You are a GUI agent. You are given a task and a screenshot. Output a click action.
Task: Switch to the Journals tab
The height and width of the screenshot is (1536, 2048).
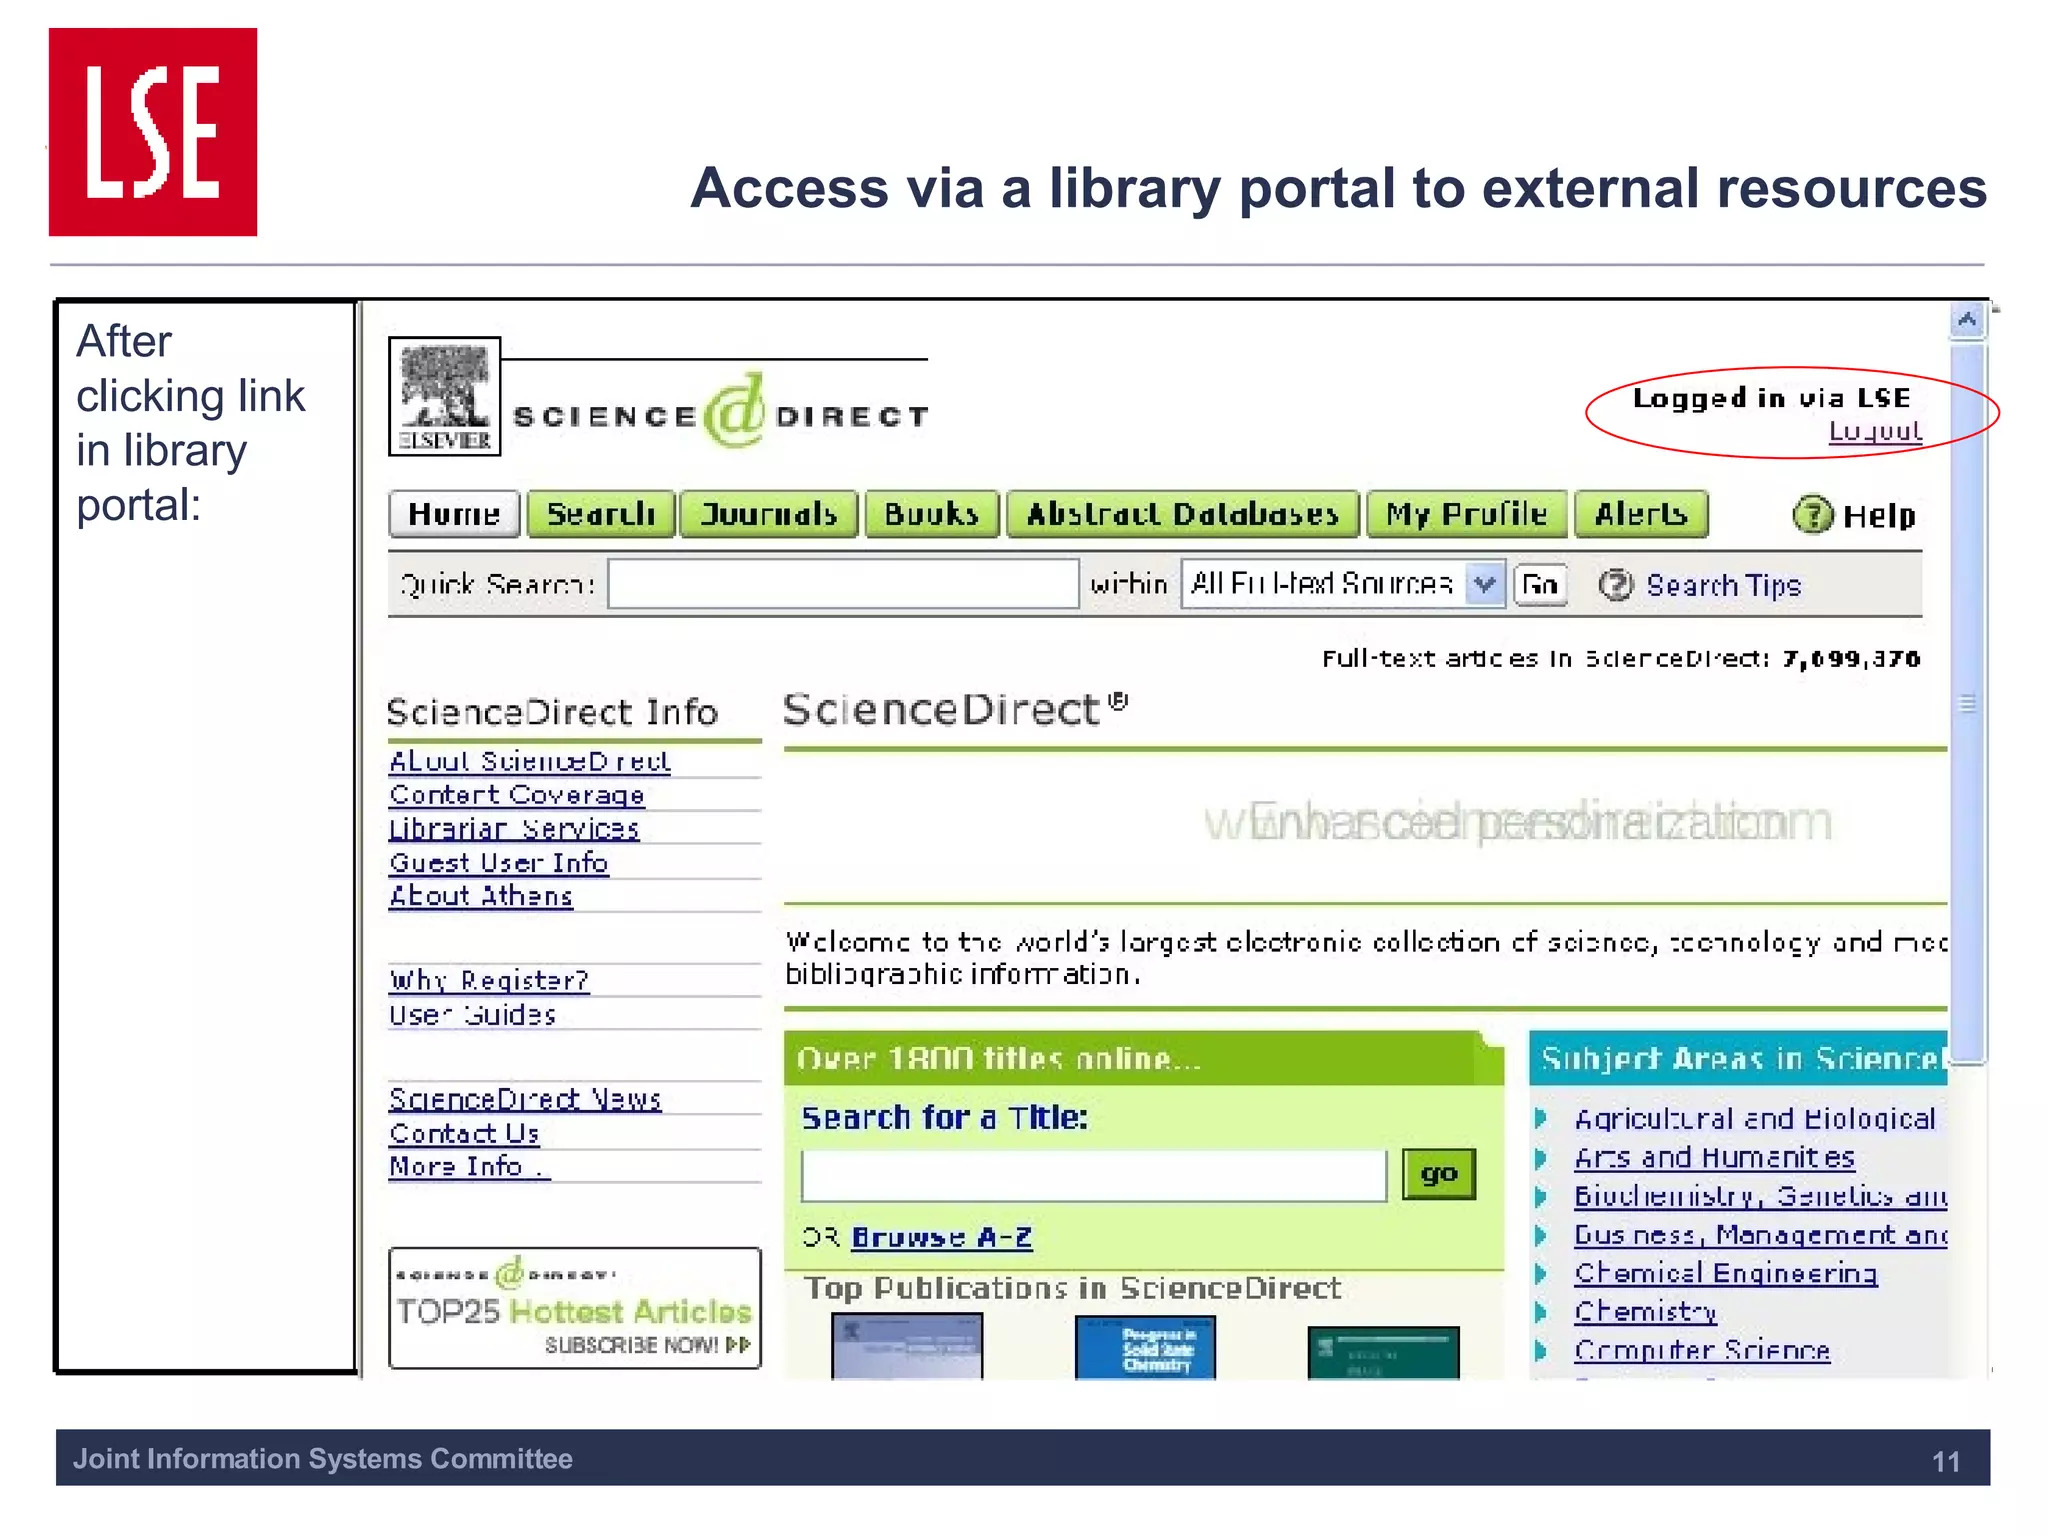(x=769, y=514)
